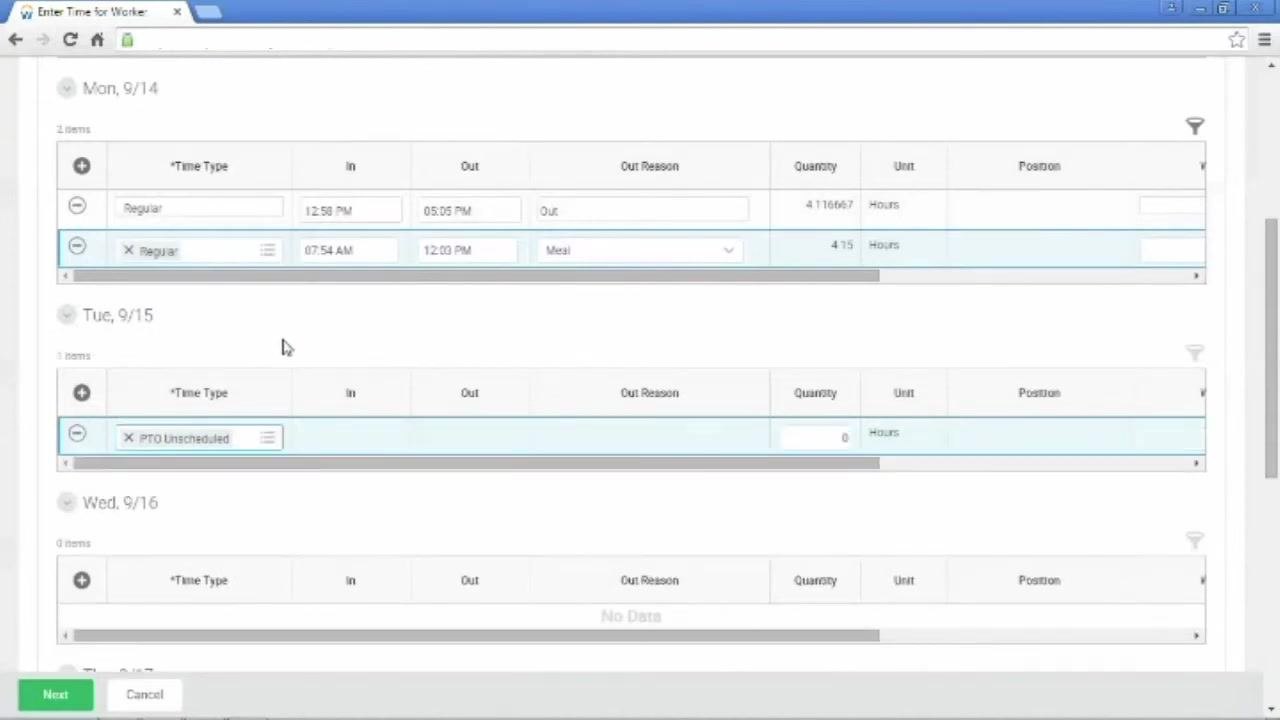Click the browser address bar
Screen dimensions: 1280x720
[670, 40]
